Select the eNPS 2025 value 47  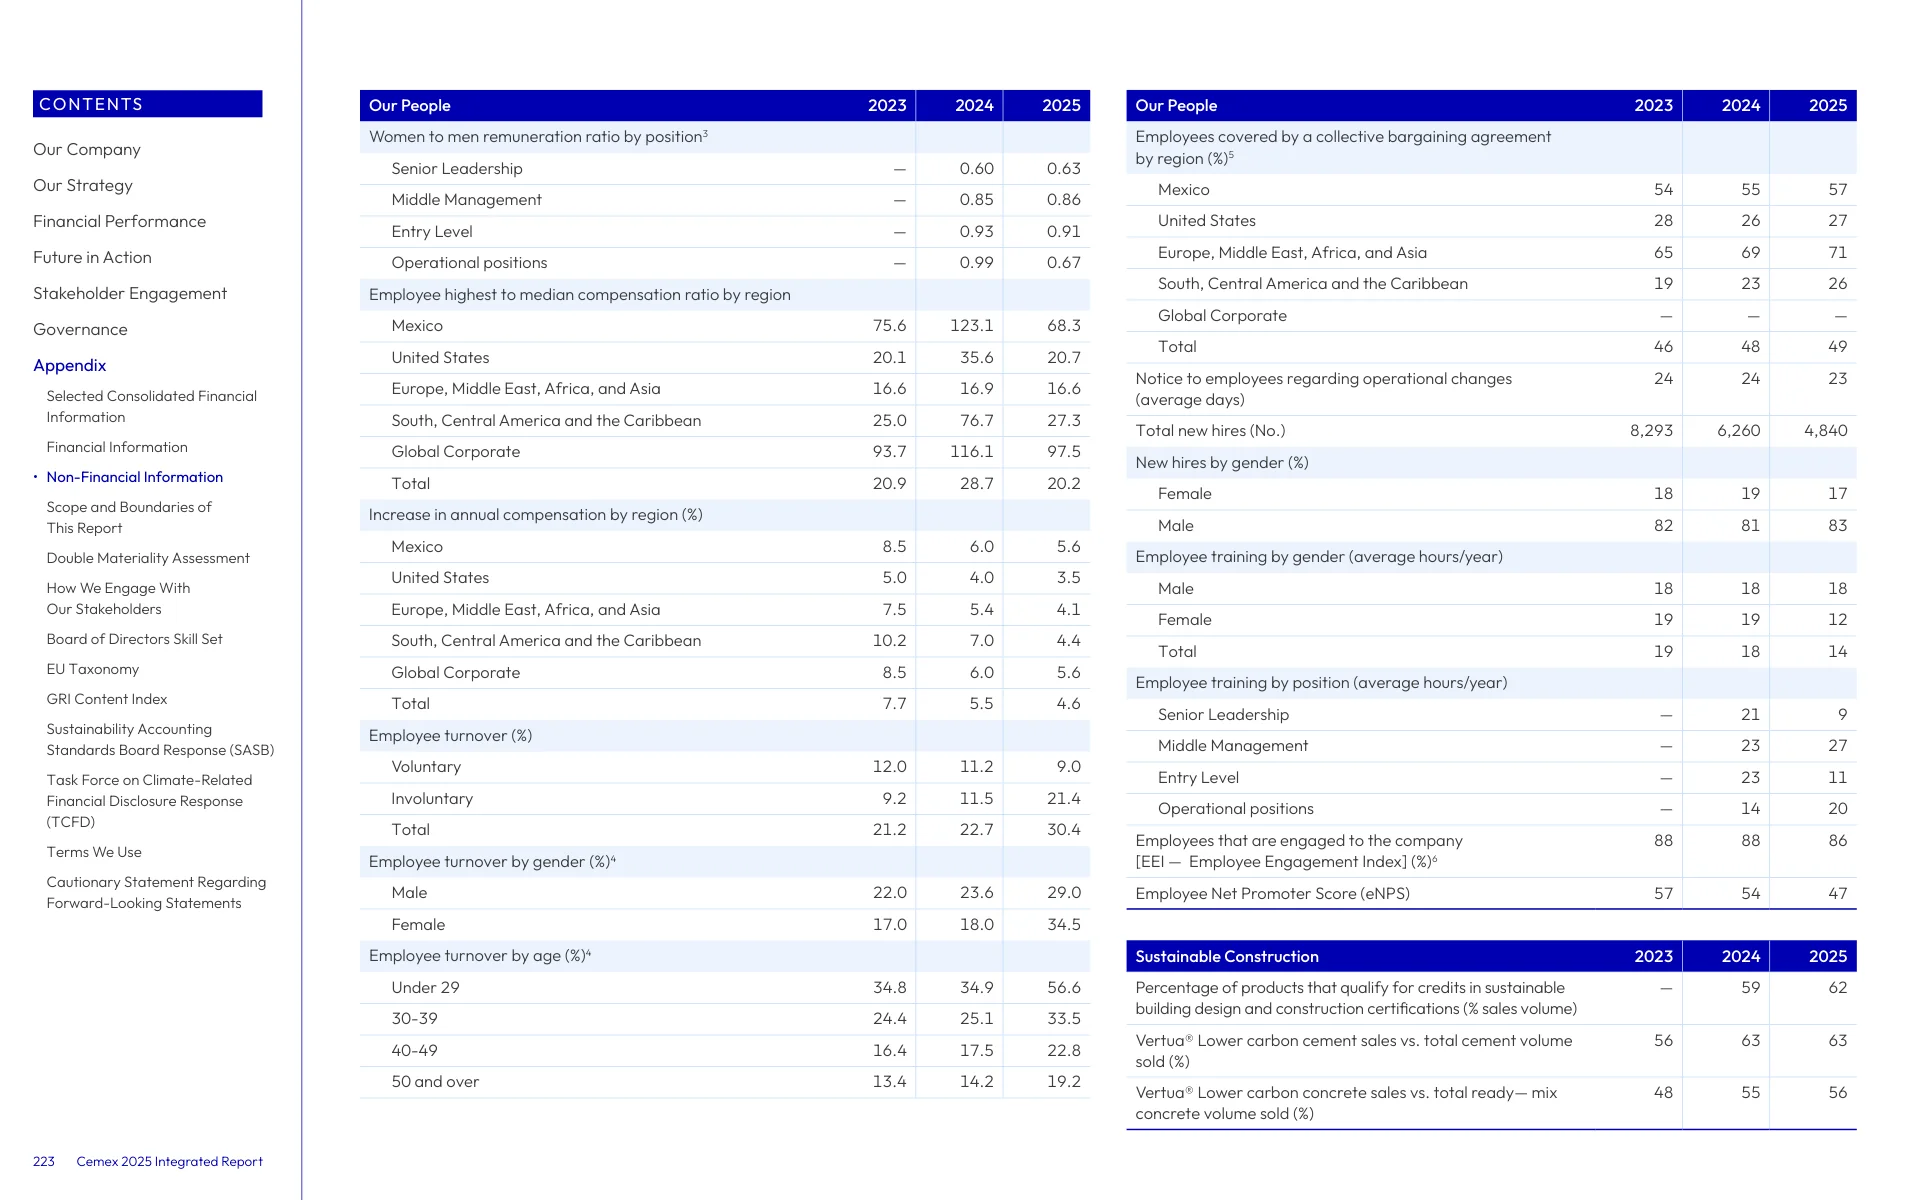(1838, 894)
